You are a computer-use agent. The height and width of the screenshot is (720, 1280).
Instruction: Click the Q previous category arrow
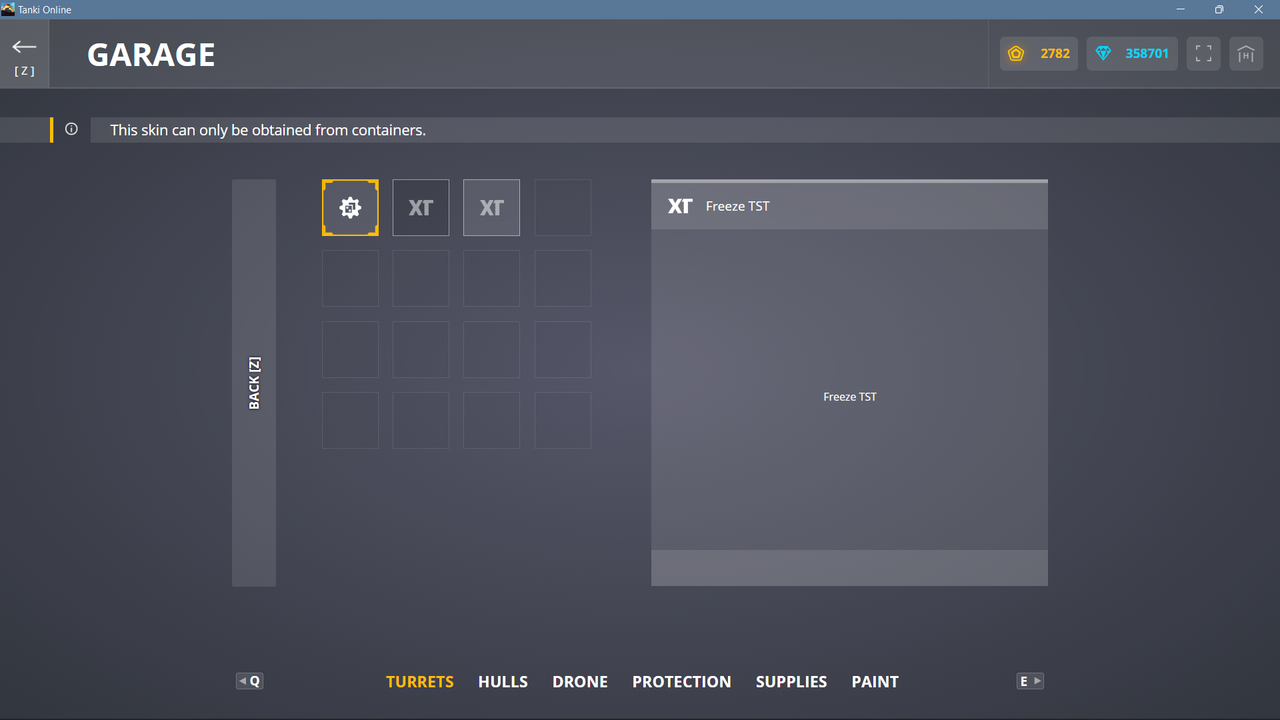click(249, 681)
